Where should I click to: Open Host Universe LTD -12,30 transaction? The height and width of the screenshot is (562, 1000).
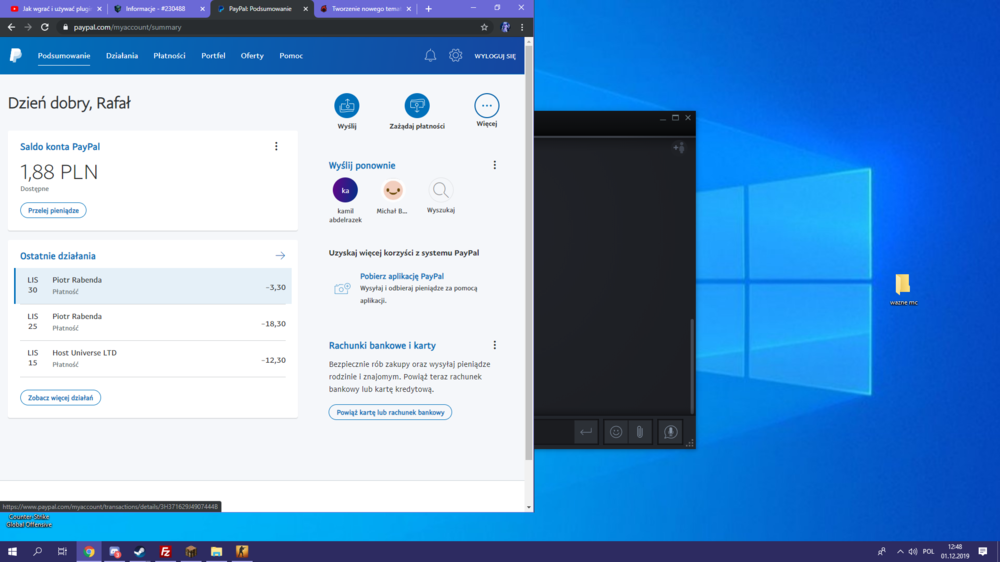click(153, 359)
